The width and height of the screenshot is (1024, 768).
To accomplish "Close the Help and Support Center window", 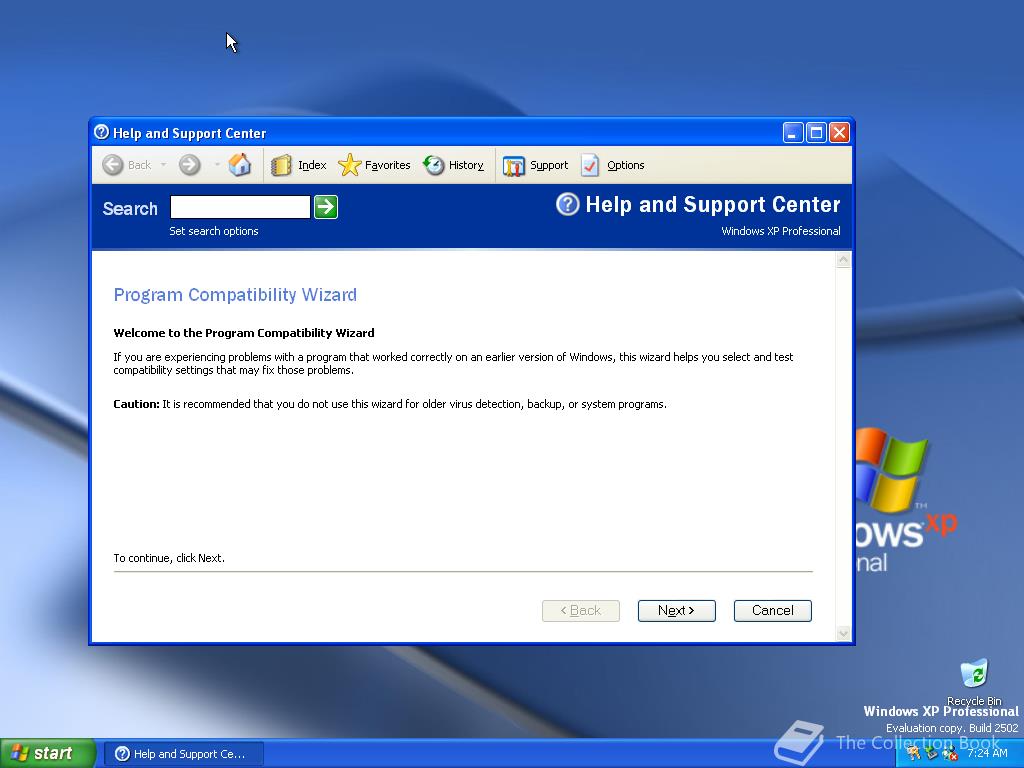I will [839, 133].
